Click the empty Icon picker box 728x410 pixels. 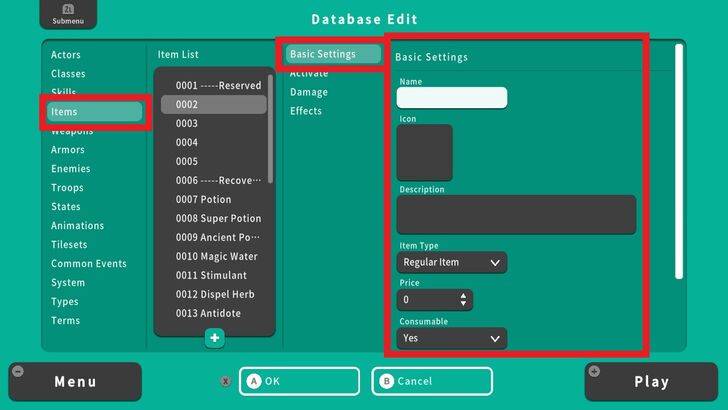(424, 152)
